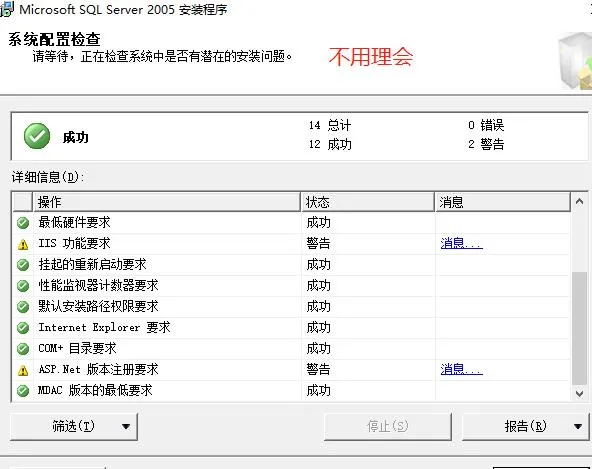
Task: Open 消息 link for IIS 功能要求
Action: pos(461,243)
